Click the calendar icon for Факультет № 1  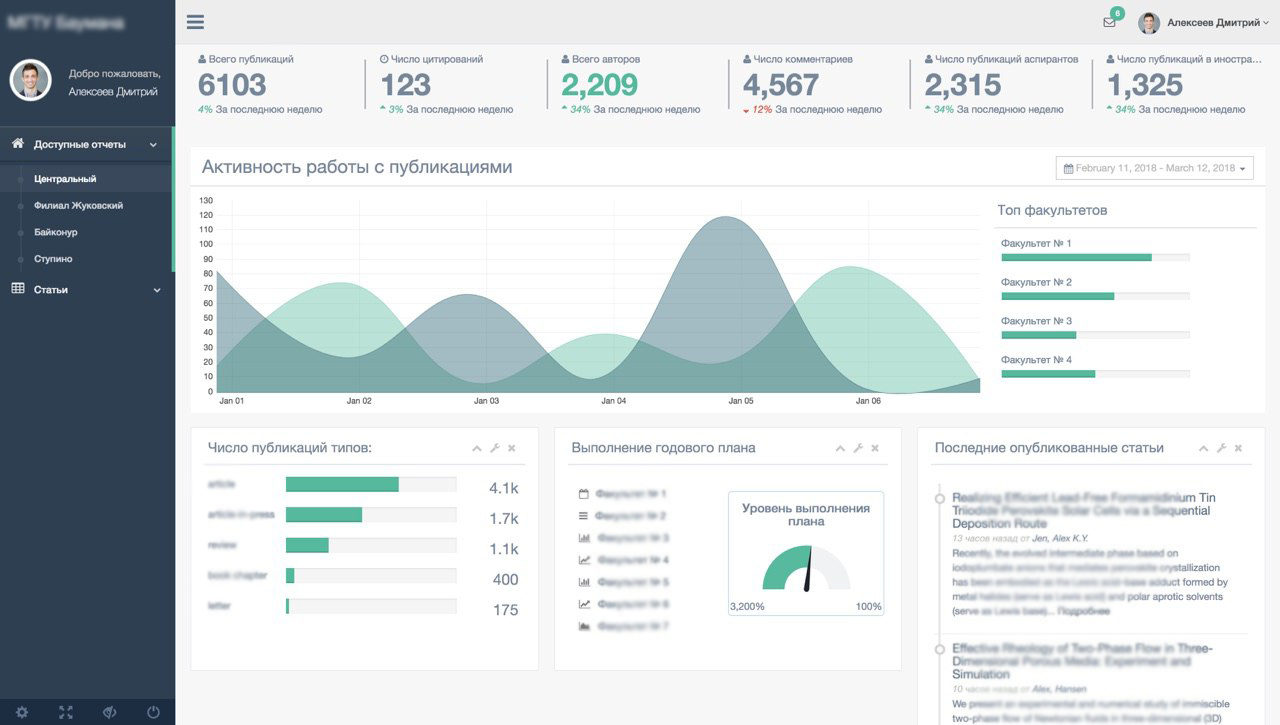pos(584,494)
